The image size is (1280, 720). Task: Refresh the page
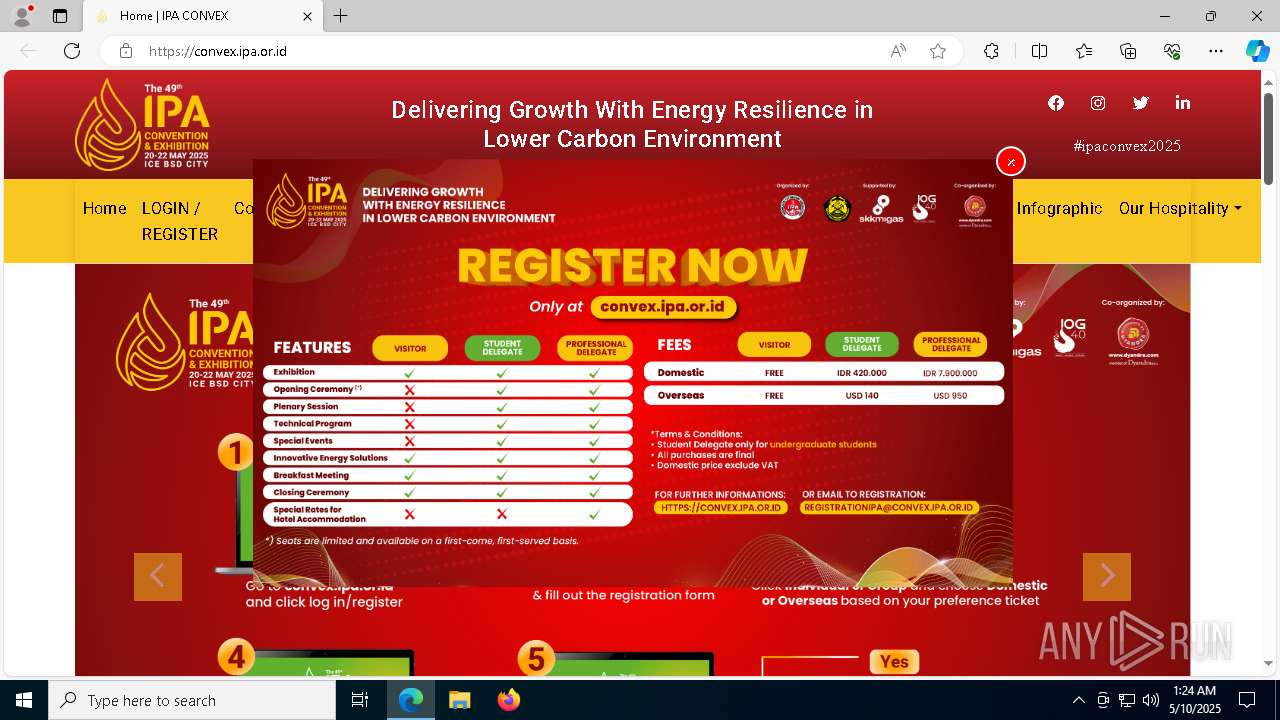[72, 51]
